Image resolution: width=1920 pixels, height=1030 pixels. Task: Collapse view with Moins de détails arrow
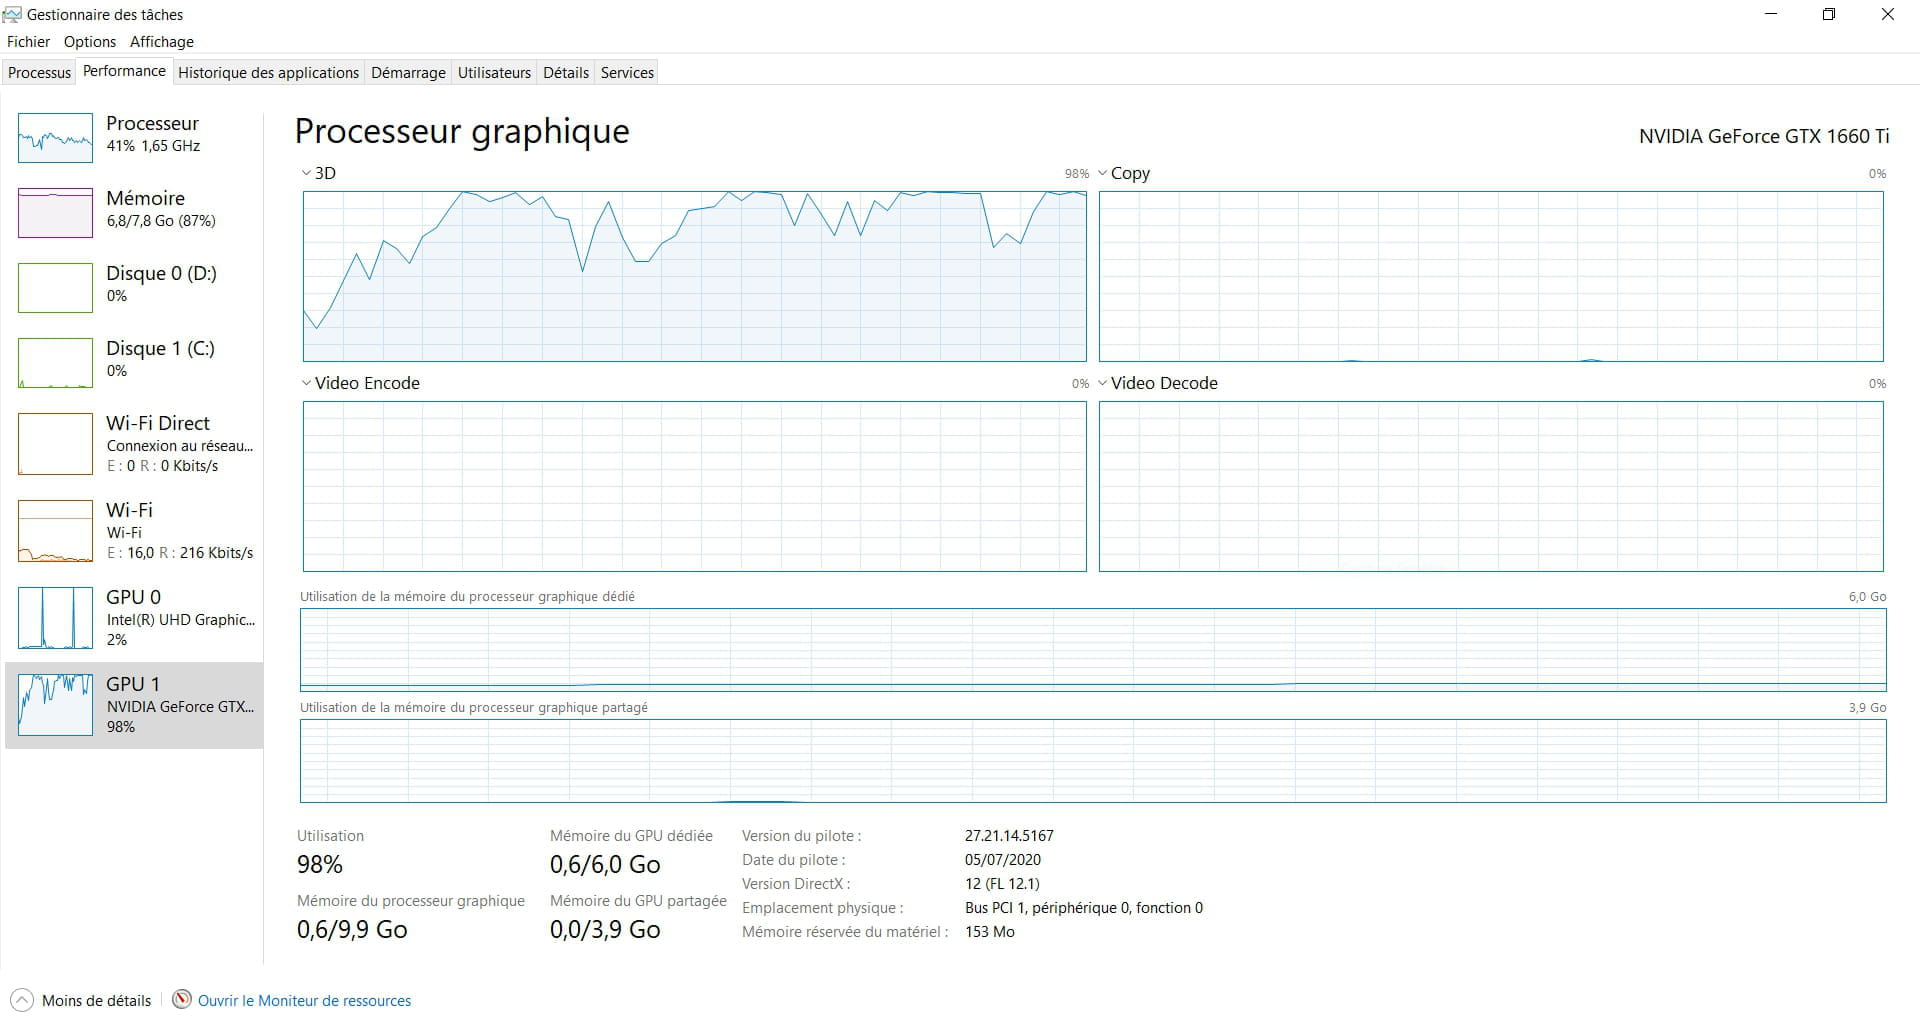20,1000
